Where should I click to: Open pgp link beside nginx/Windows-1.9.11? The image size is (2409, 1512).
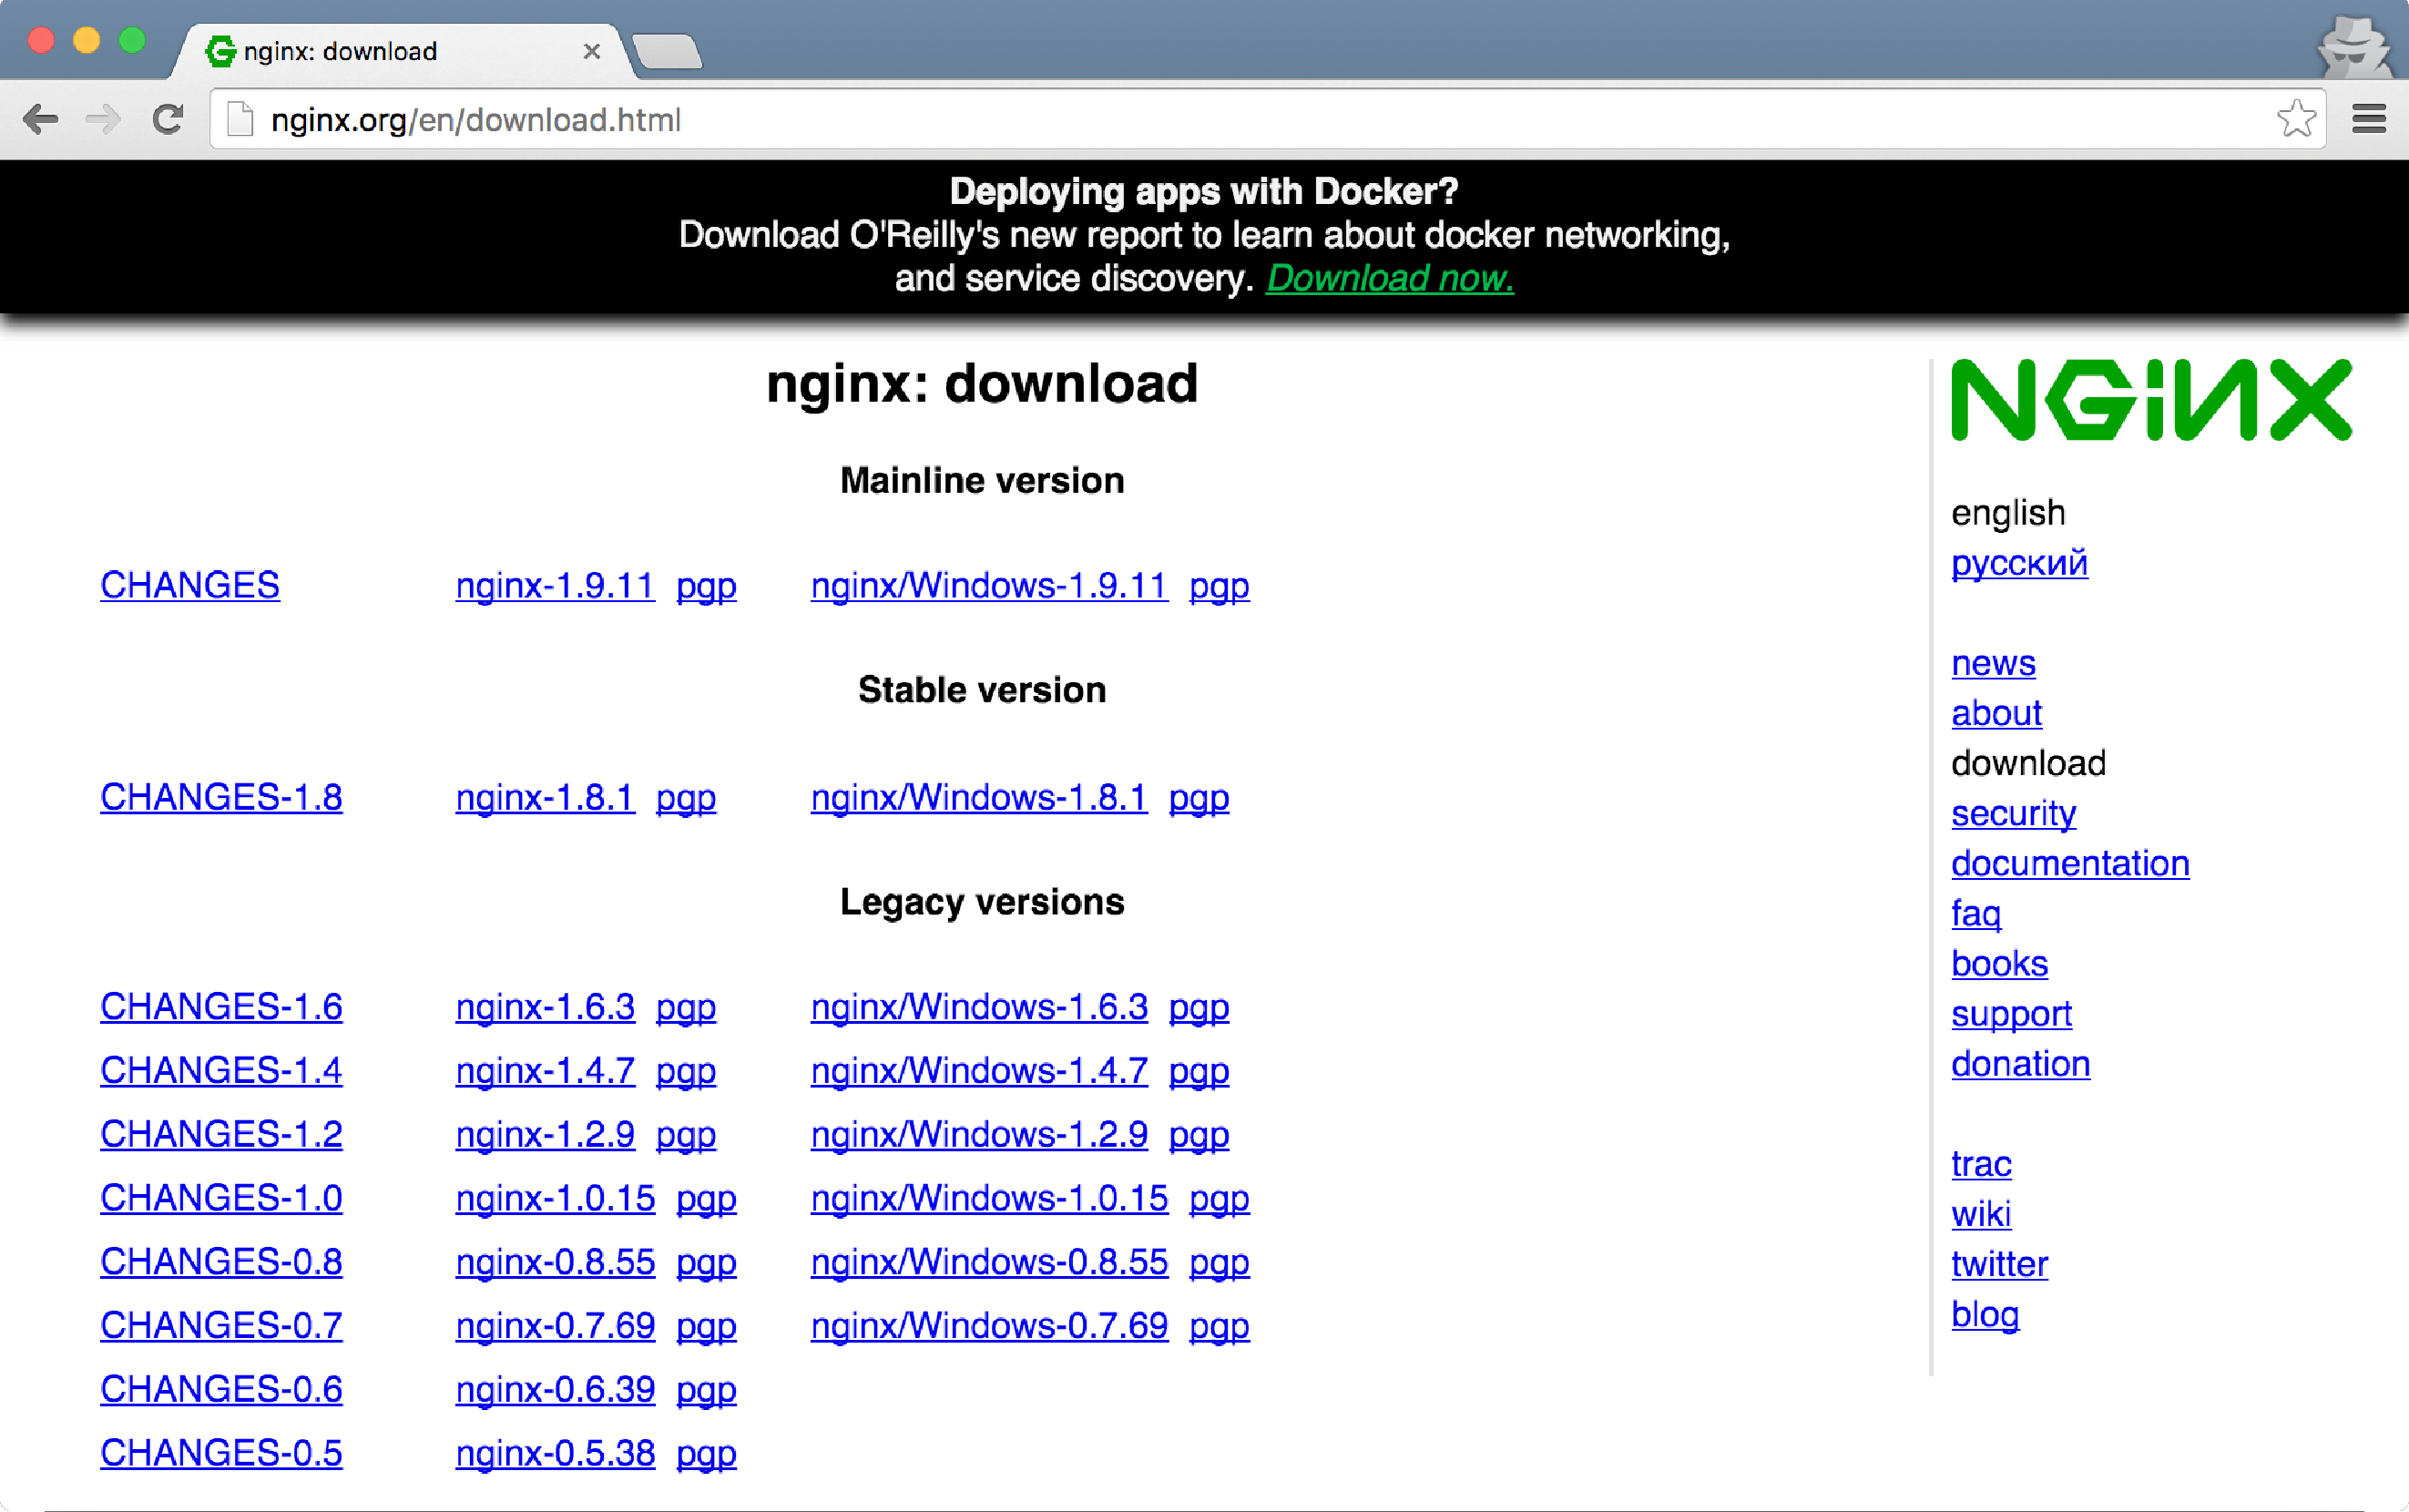1219,586
